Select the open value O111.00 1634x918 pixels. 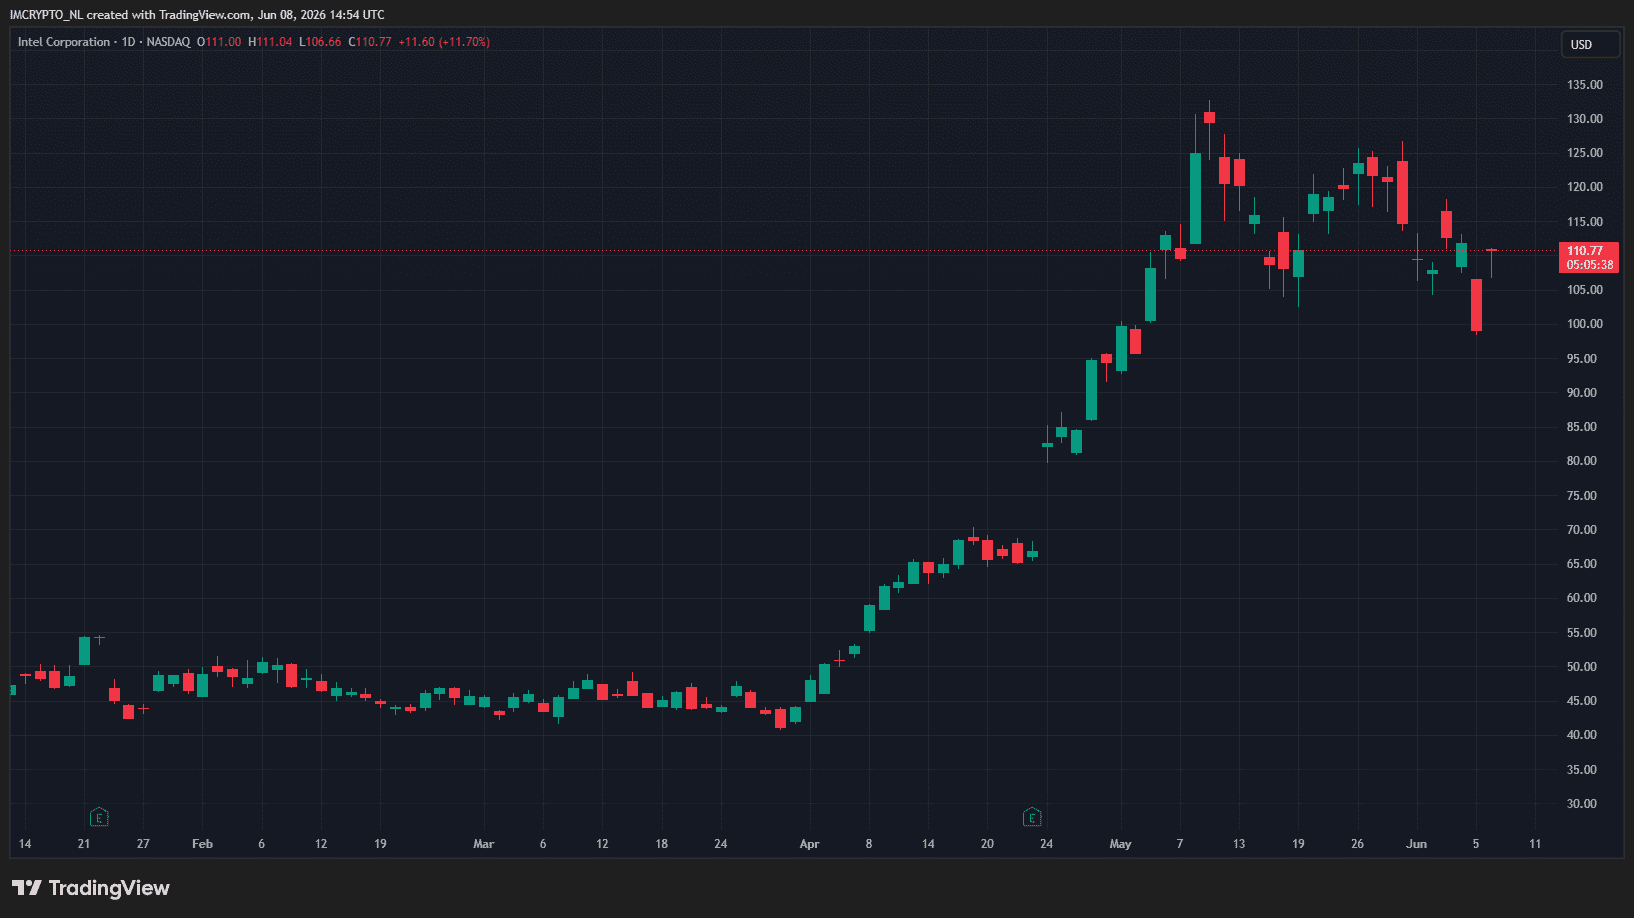(219, 42)
